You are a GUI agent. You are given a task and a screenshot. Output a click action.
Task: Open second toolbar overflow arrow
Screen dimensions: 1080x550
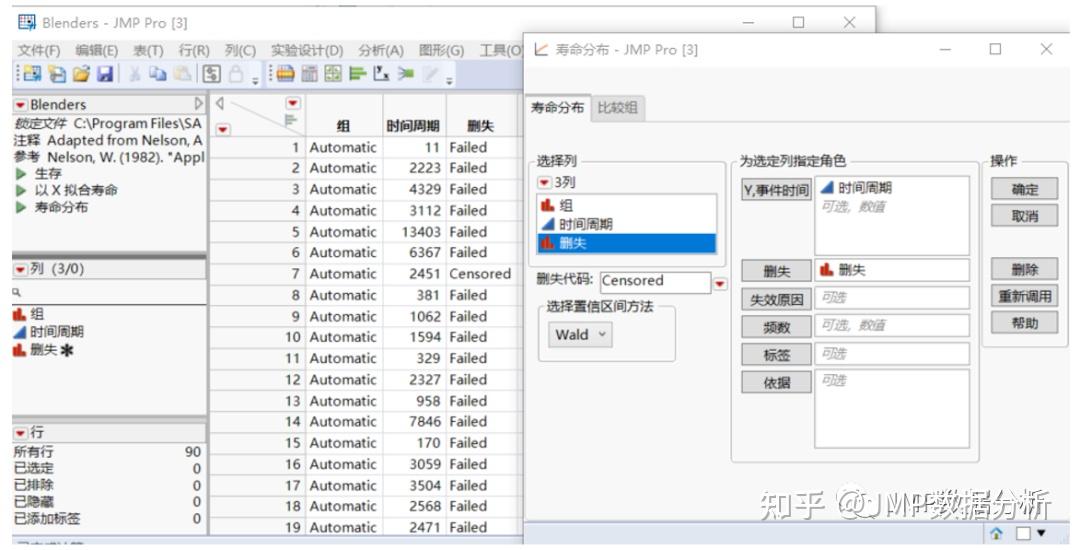[449, 81]
